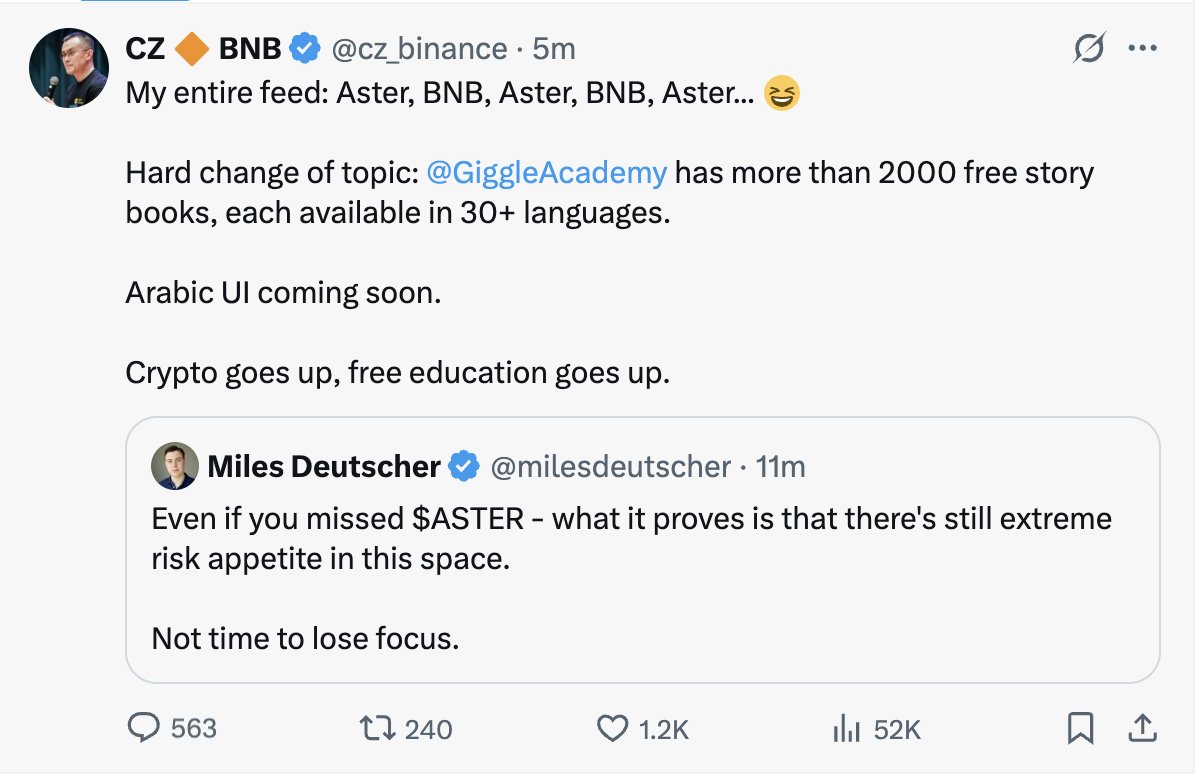
Task: Click CZ's profile picture
Action: coord(69,67)
